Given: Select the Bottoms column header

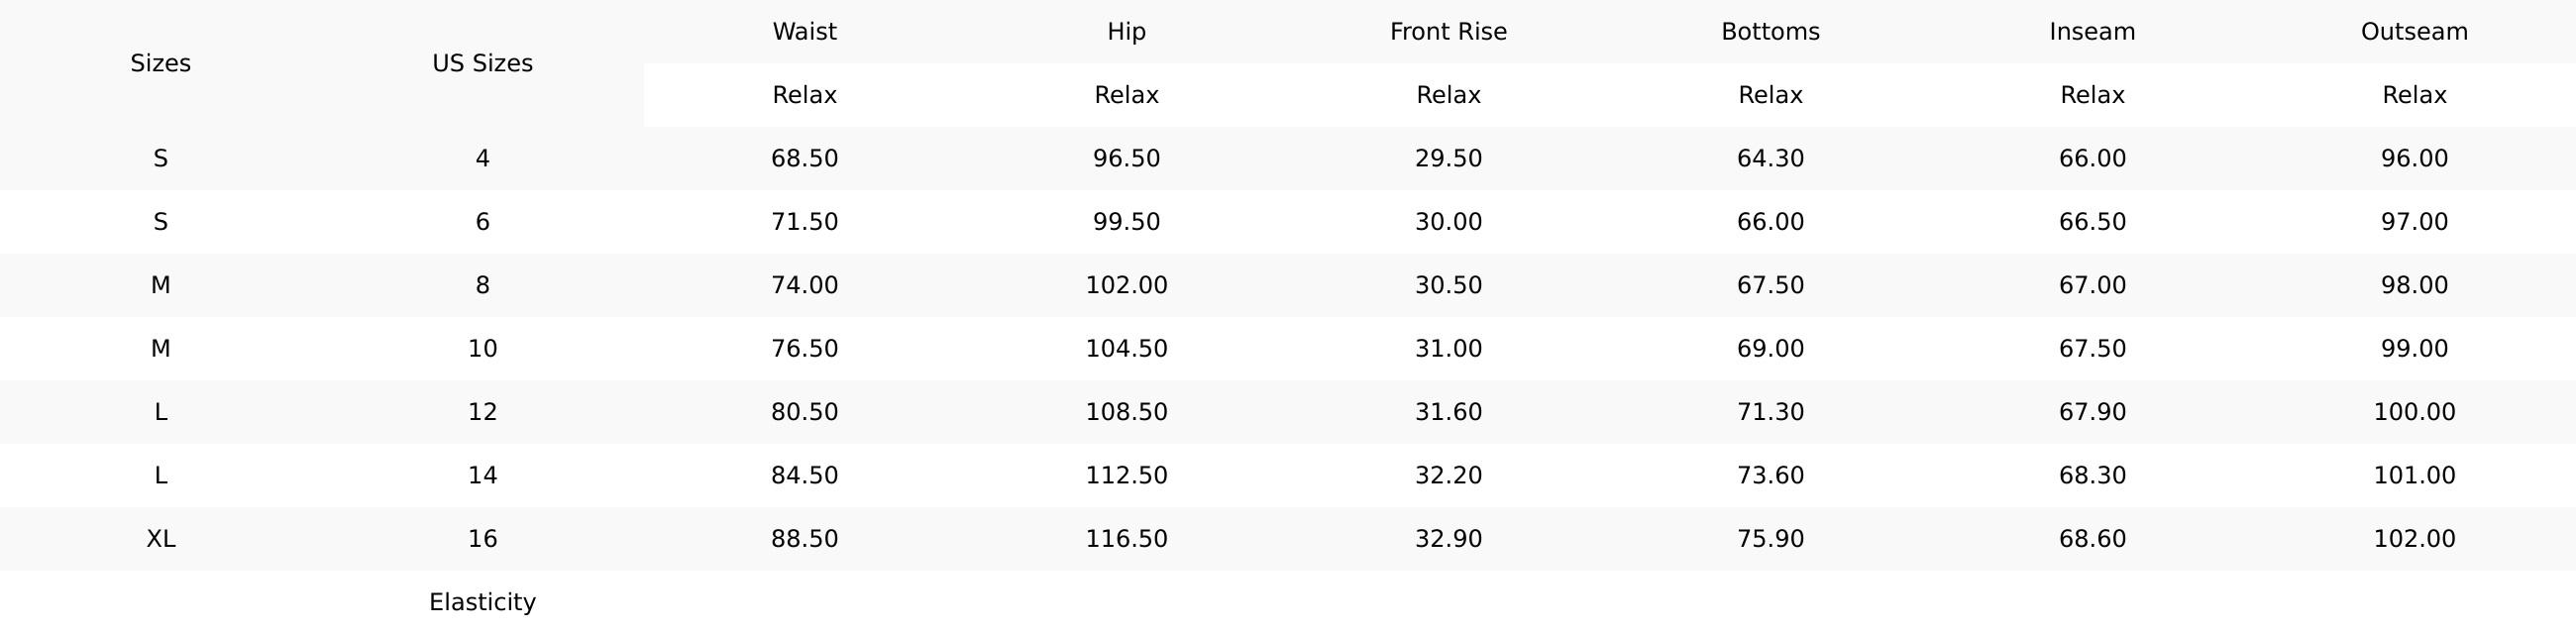Looking at the screenshot, I should point(1770,32).
